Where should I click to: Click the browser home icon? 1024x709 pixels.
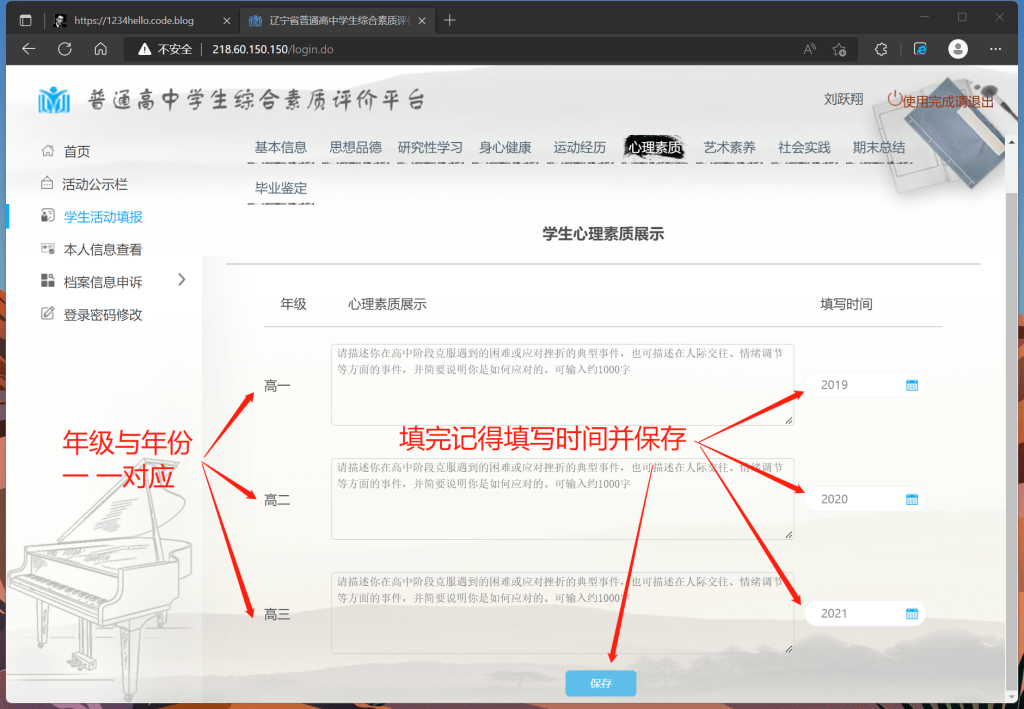(x=101, y=49)
